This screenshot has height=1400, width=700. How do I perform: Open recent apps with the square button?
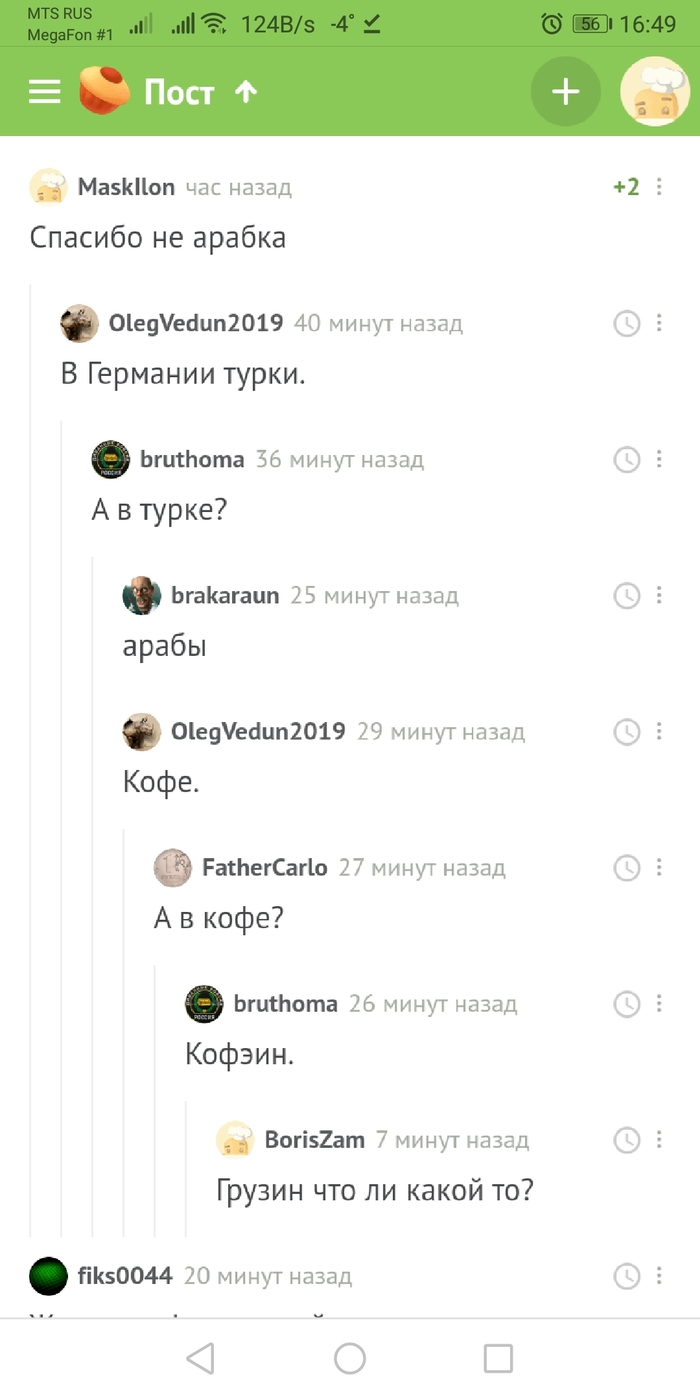point(495,1358)
